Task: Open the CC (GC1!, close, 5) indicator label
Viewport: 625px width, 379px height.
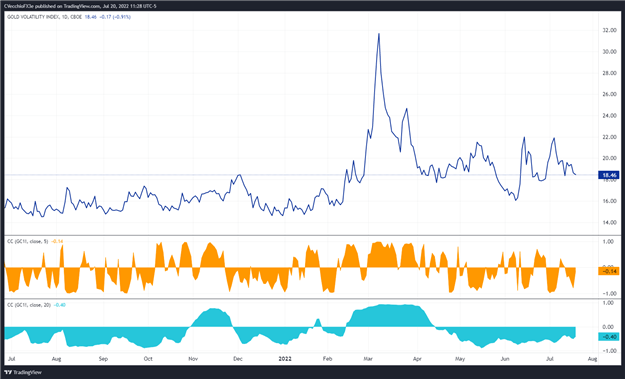Action: (28, 242)
